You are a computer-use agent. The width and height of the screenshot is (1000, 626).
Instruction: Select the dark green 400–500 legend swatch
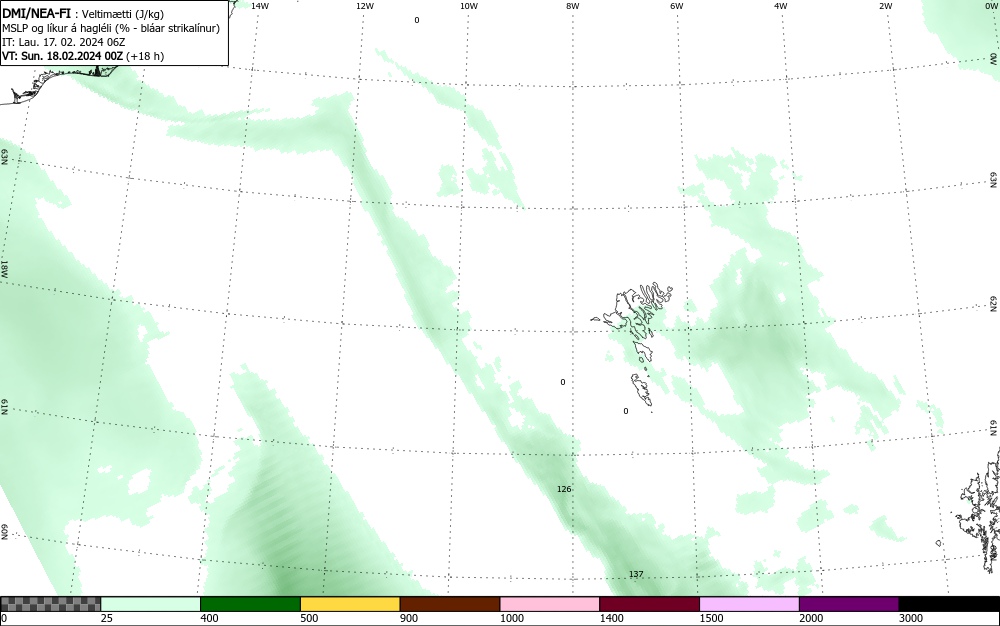(250, 604)
